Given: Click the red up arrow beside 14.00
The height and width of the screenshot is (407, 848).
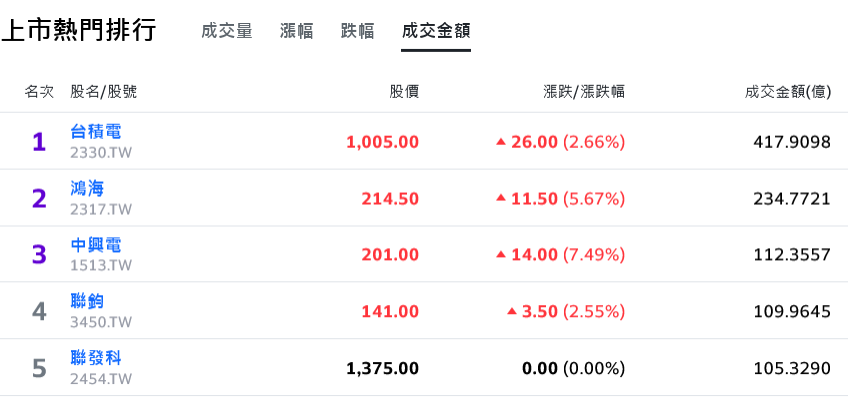Looking at the screenshot, I should (500, 255).
